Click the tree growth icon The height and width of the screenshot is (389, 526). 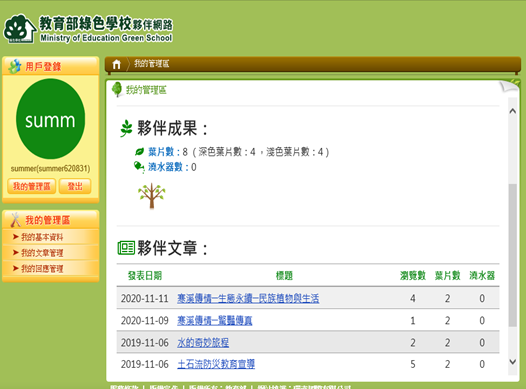(x=152, y=196)
